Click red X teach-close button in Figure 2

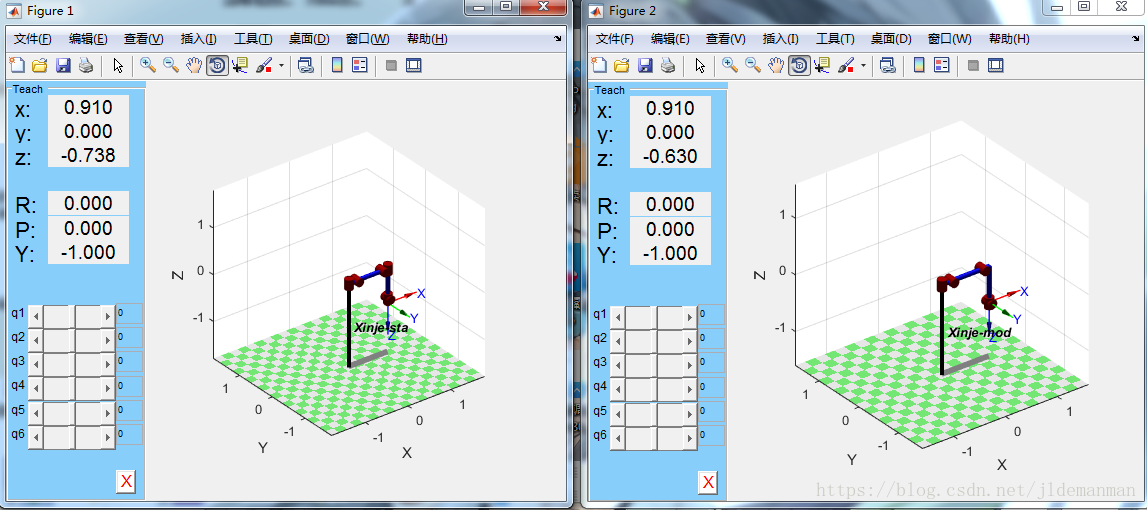tap(708, 482)
